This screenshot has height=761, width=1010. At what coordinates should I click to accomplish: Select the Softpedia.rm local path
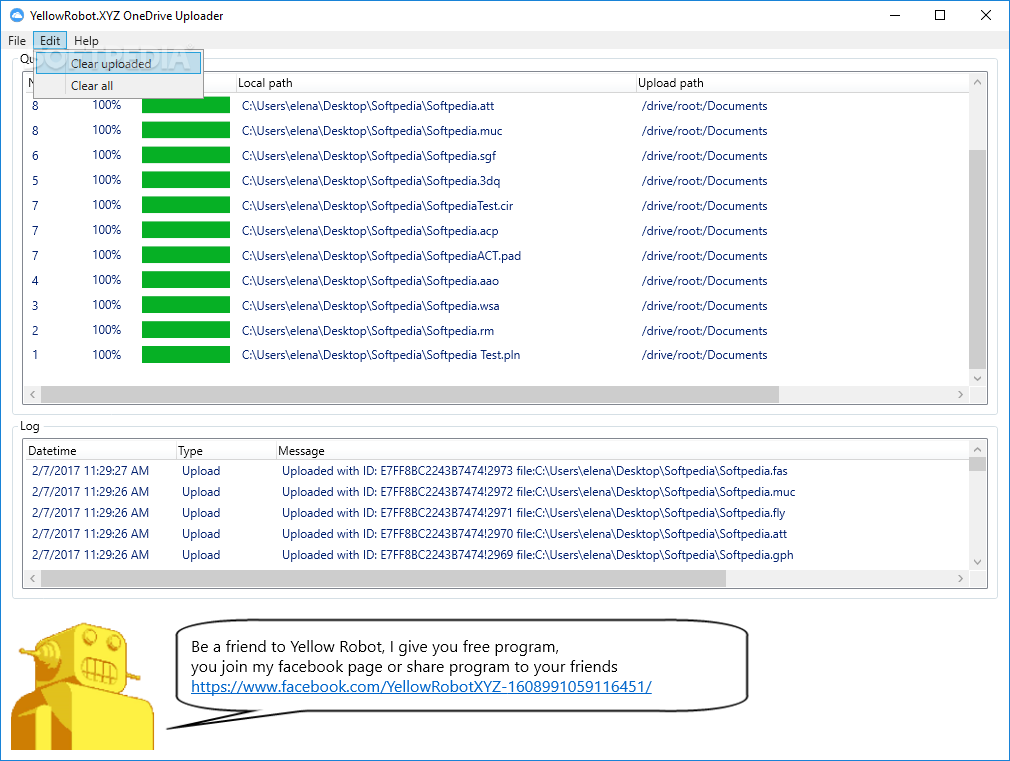click(368, 331)
